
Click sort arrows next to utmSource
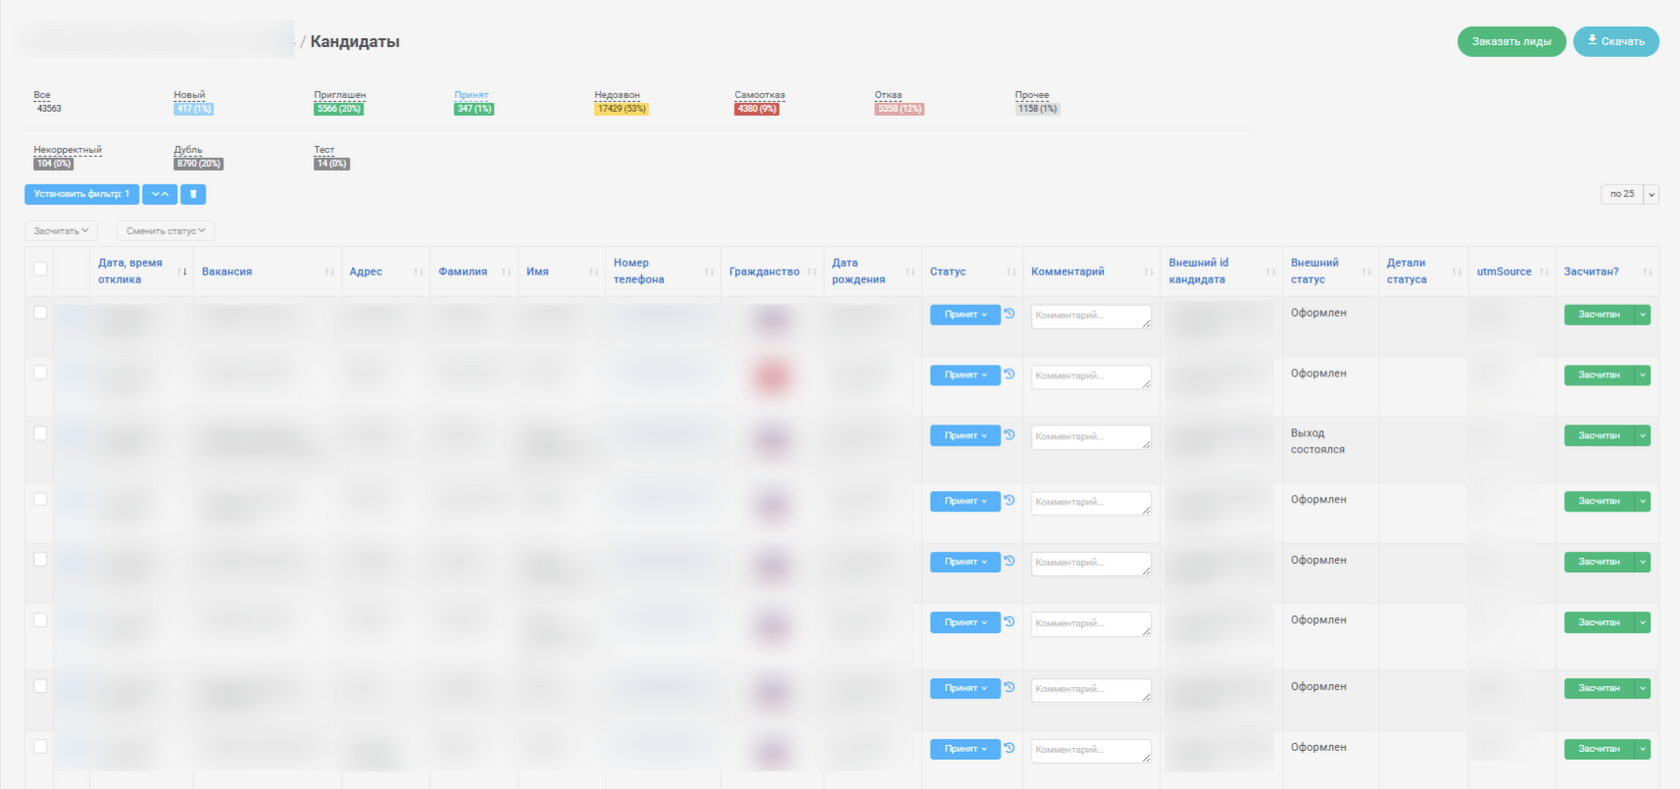tap(1544, 272)
